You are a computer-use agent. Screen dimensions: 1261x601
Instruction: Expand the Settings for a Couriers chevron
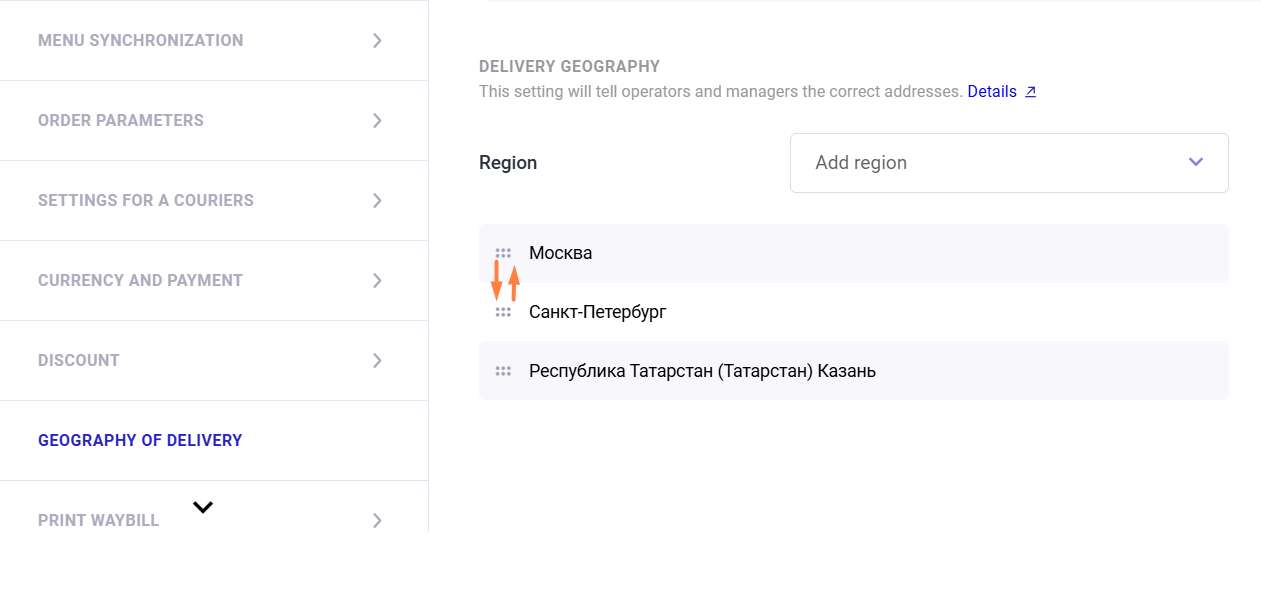tap(377, 201)
